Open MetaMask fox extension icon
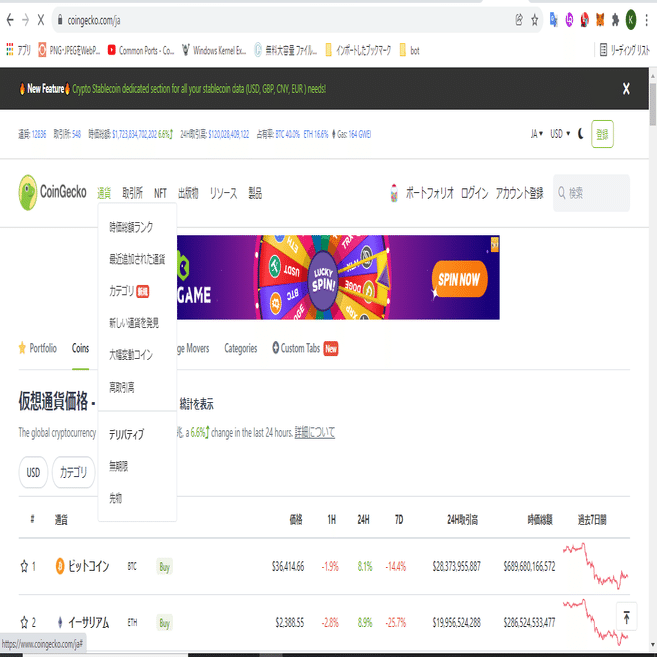Viewport: 657px width, 657px height. click(600, 20)
